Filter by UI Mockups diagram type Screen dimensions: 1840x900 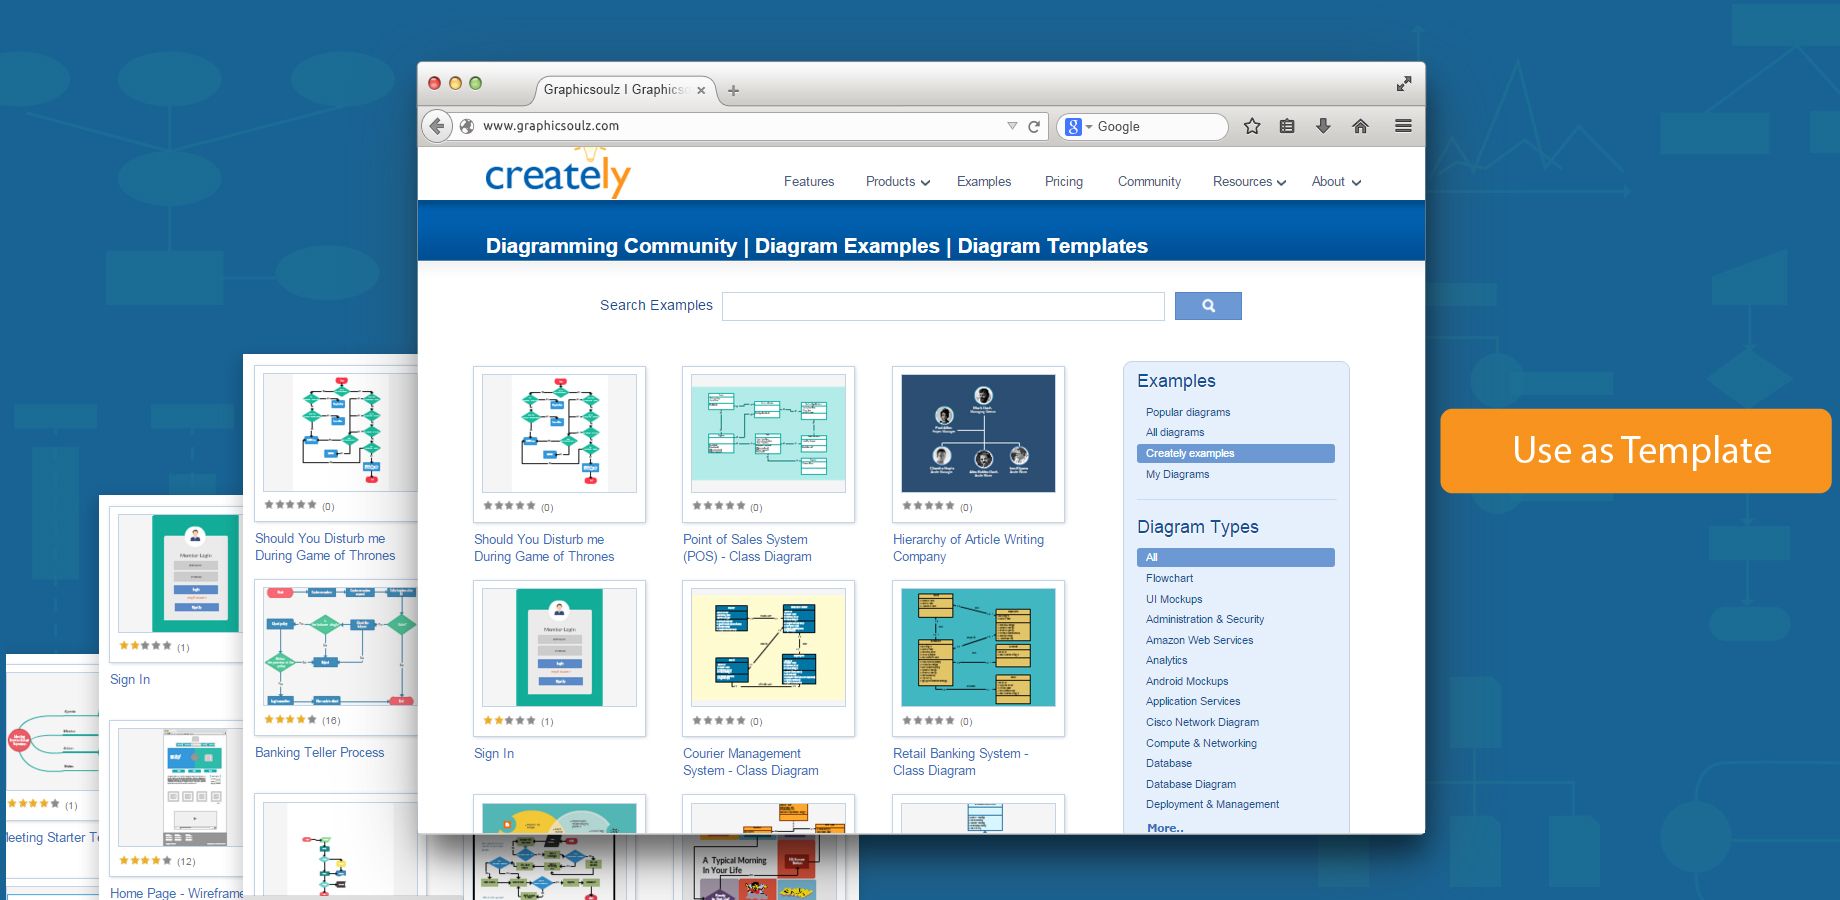coord(1174,599)
